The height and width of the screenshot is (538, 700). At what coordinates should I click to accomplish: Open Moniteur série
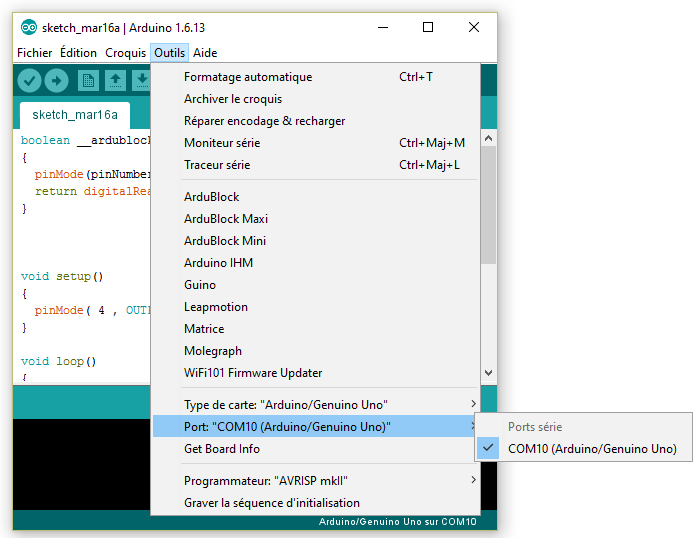click(316, 143)
